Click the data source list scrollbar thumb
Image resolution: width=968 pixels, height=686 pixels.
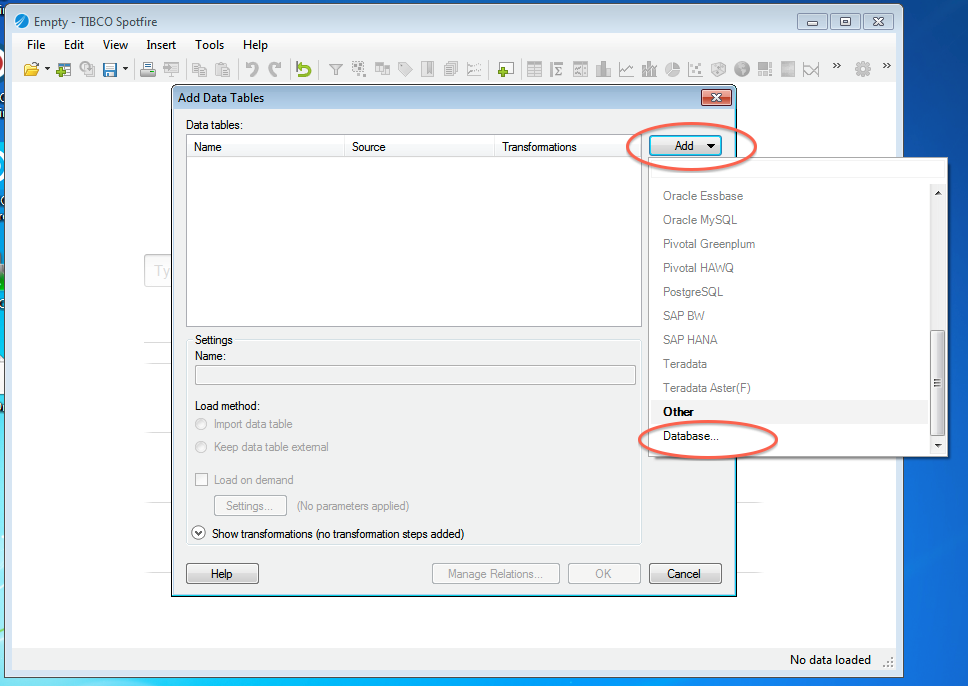coord(937,380)
